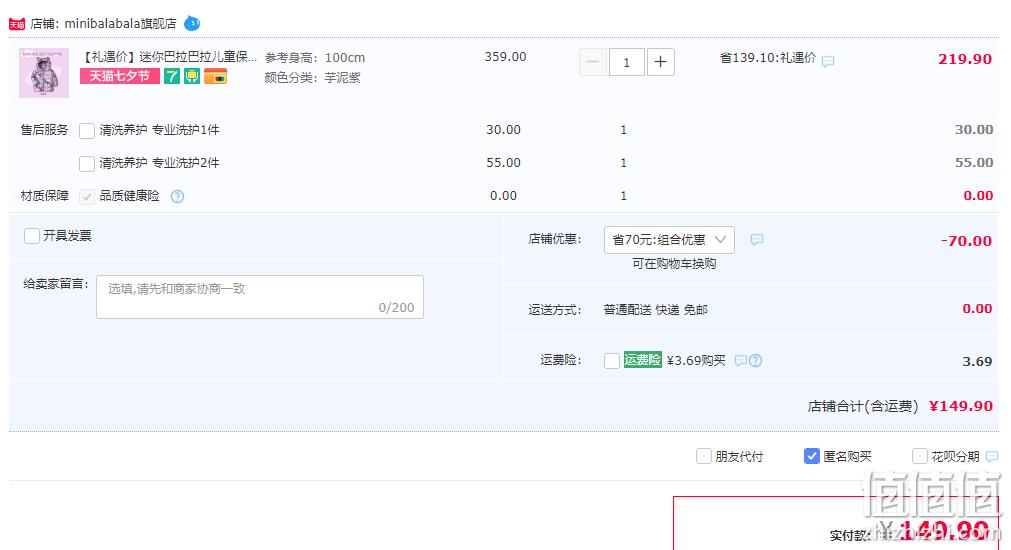Image resolution: width=1011 pixels, height=550 pixels.
Task: Check 清洗养护 专业洗护1件 option
Action: [x=87, y=130]
